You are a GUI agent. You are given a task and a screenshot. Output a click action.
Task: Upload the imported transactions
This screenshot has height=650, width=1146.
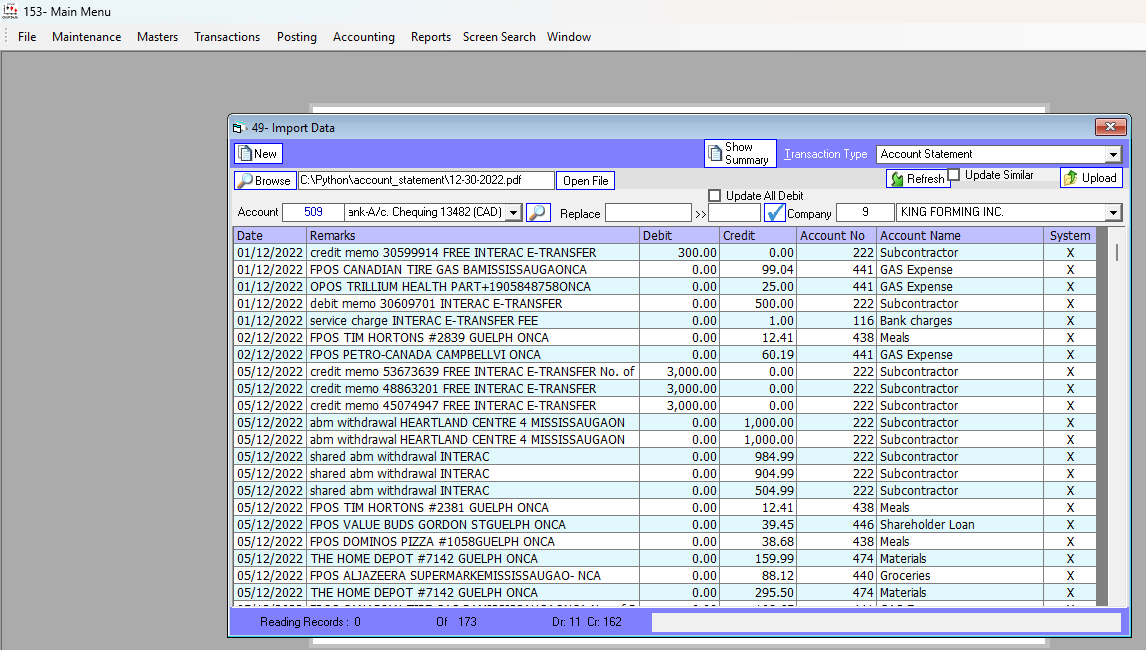[1091, 178]
